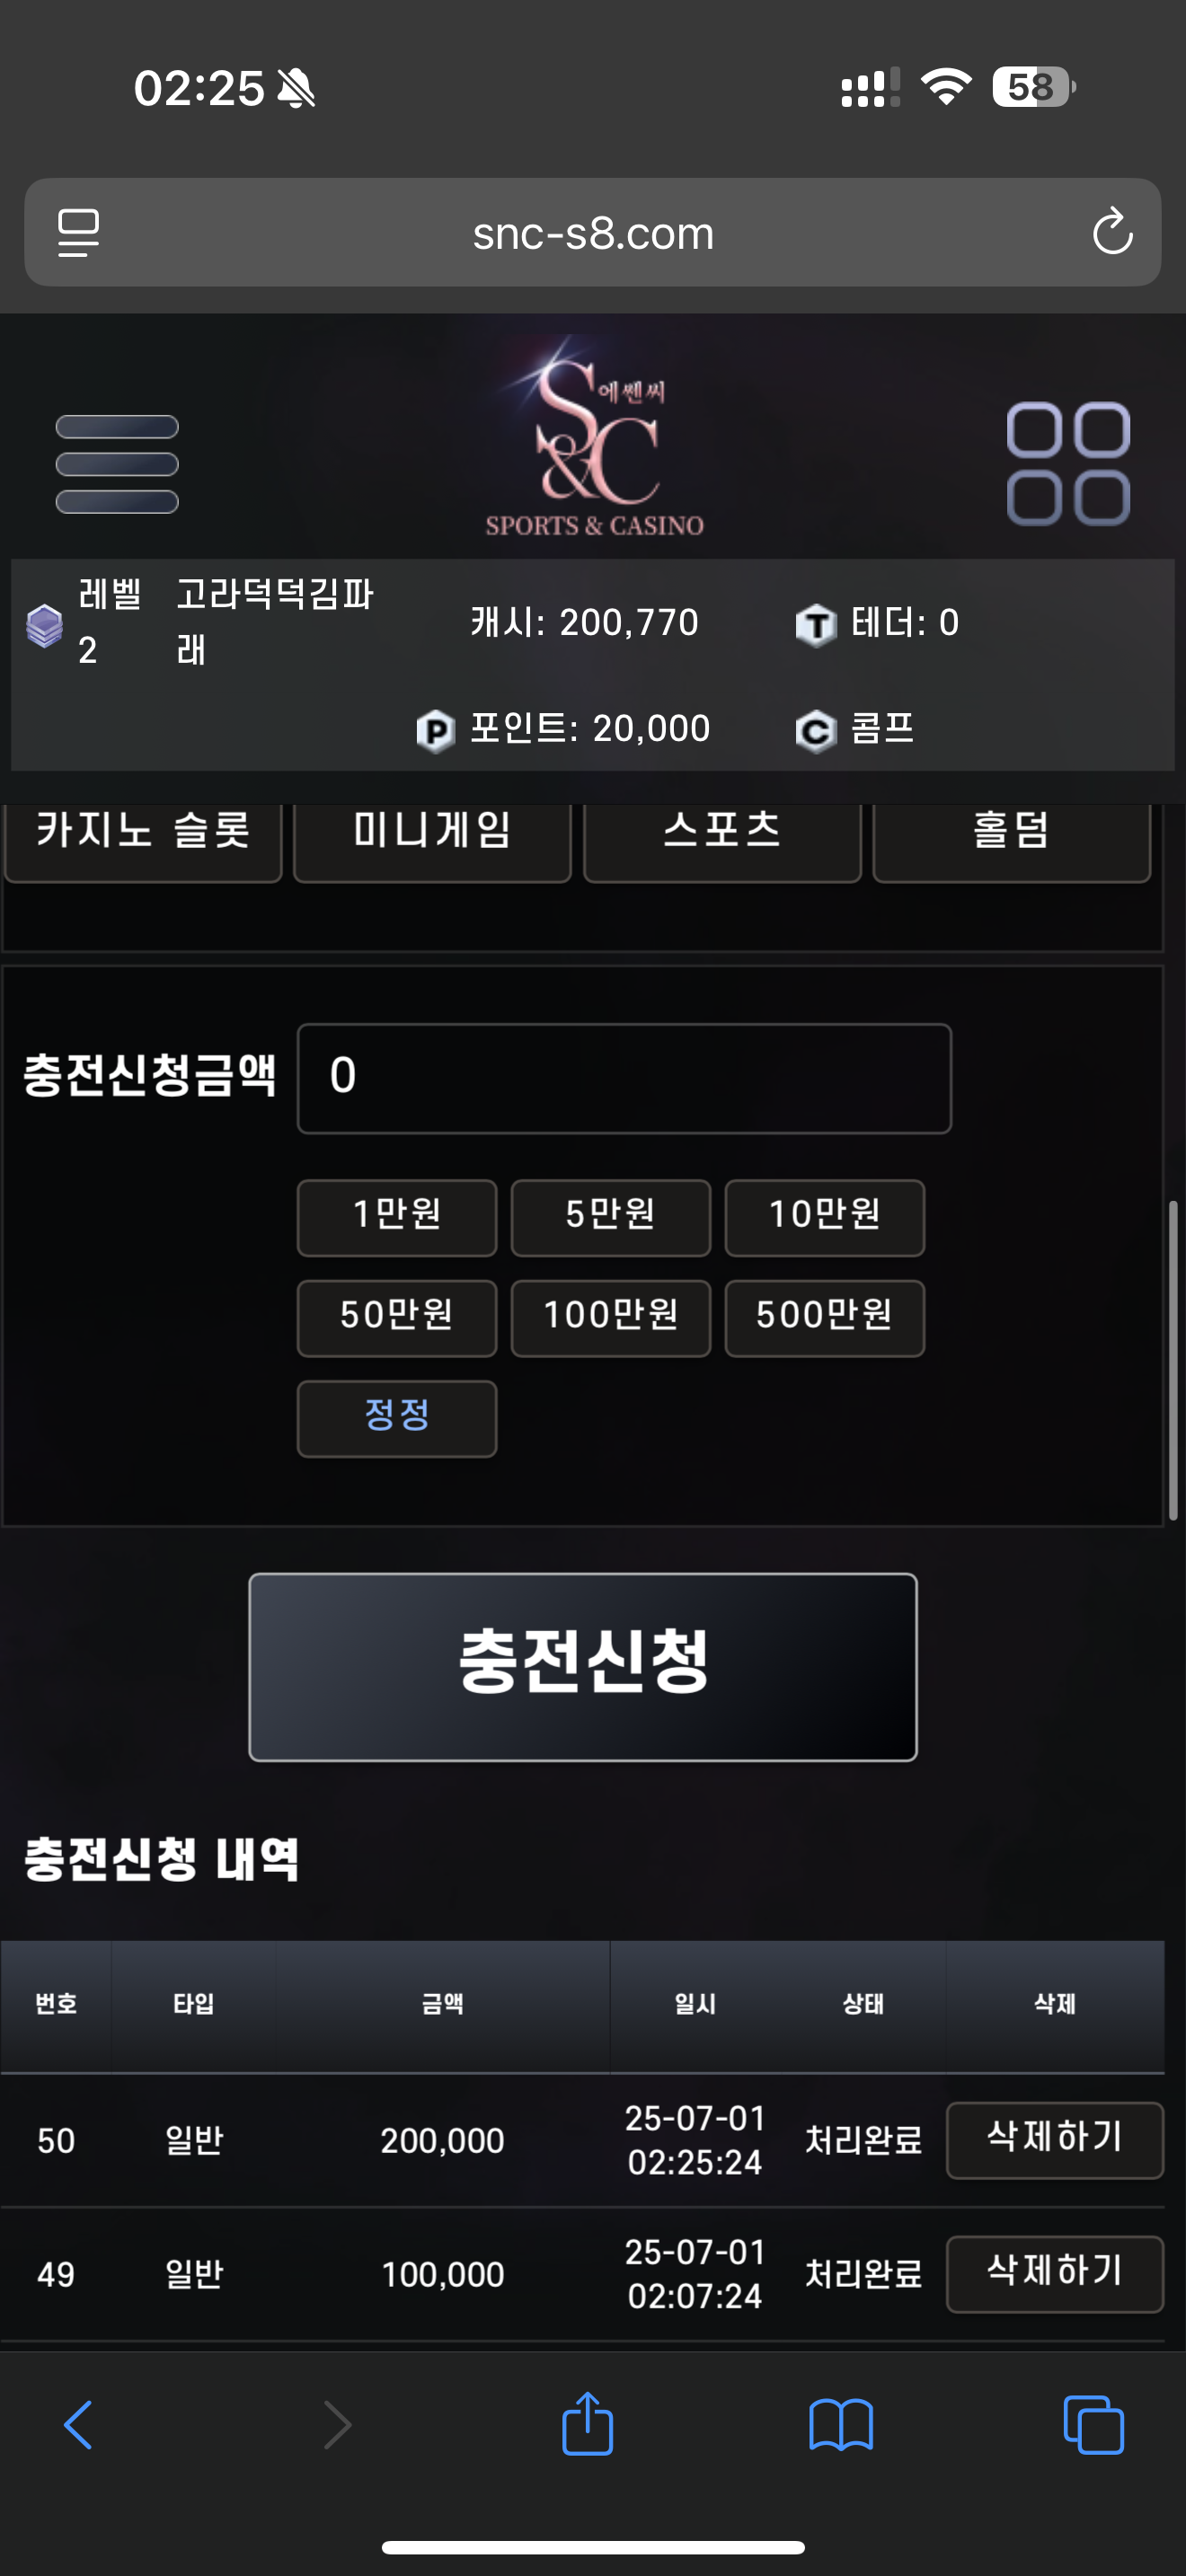The height and width of the screenshot is (2576, 1186).
Task: Reload the page with the refresh icon
Action: click(x=1112, y=232)
